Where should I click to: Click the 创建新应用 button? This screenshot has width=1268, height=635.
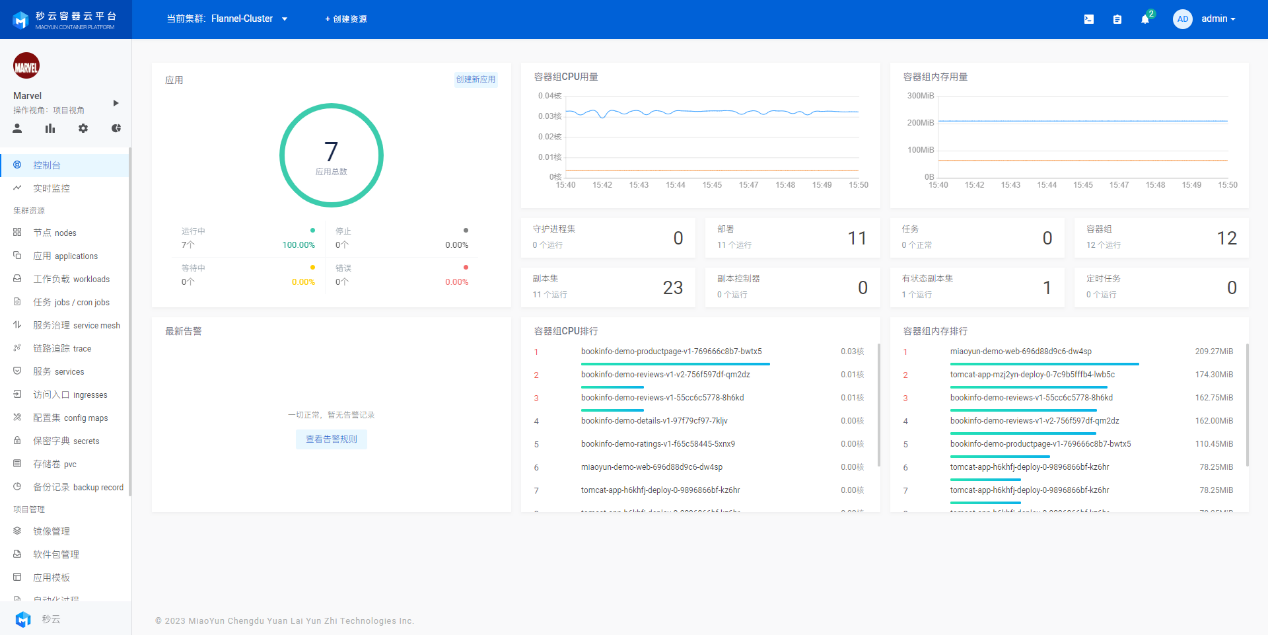pos(476,80)
